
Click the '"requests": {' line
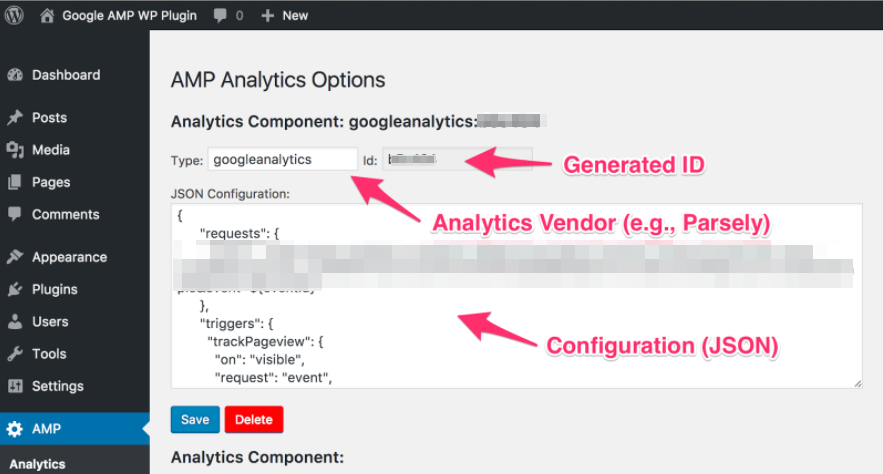[x=239, y=234]
